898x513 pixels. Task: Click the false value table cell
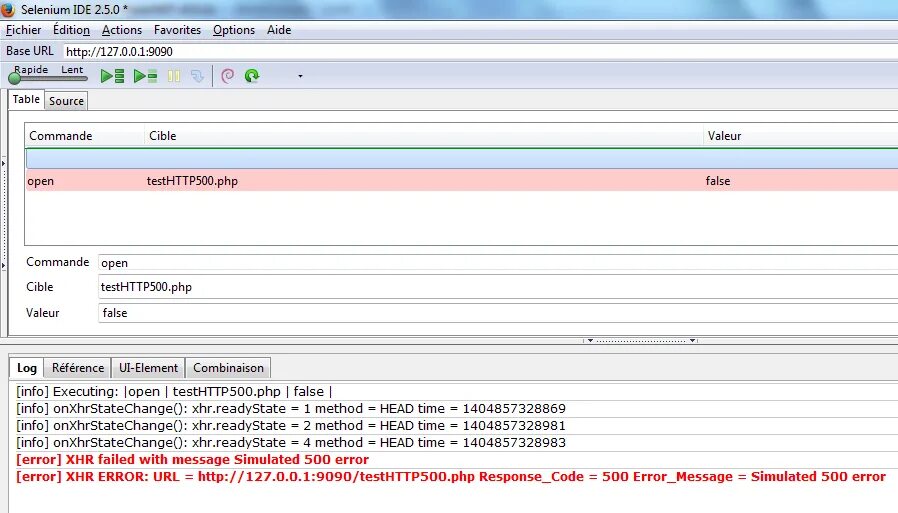[718, 181]
